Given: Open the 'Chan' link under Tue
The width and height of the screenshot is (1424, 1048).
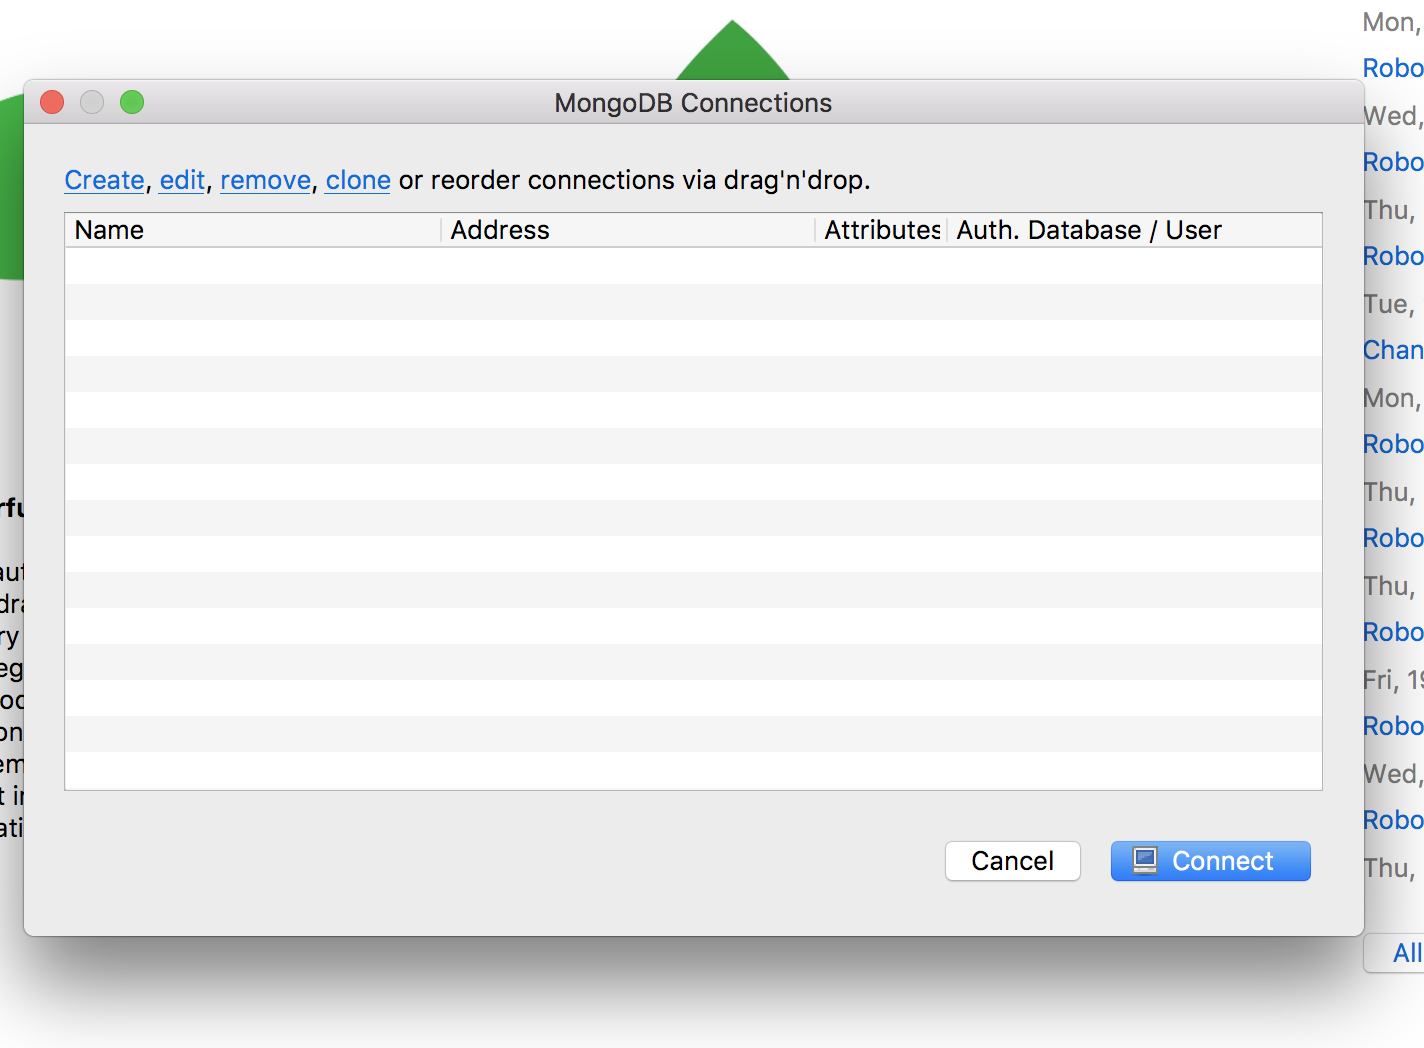Looking at the screenshot, I should coord(1392,350).
